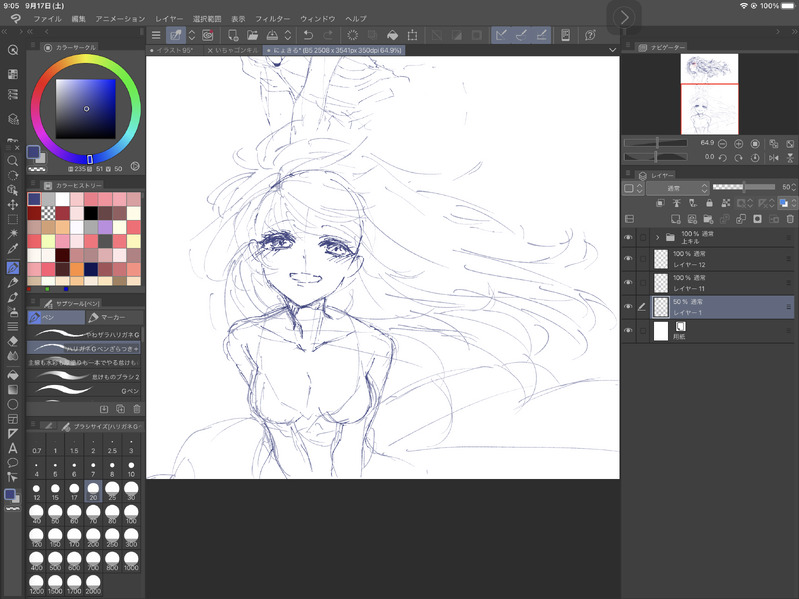Toggle snap to ruler icon in command bar
Viewport: 799px width, 599px height.
pyautogui.click(x=501, y=35)
